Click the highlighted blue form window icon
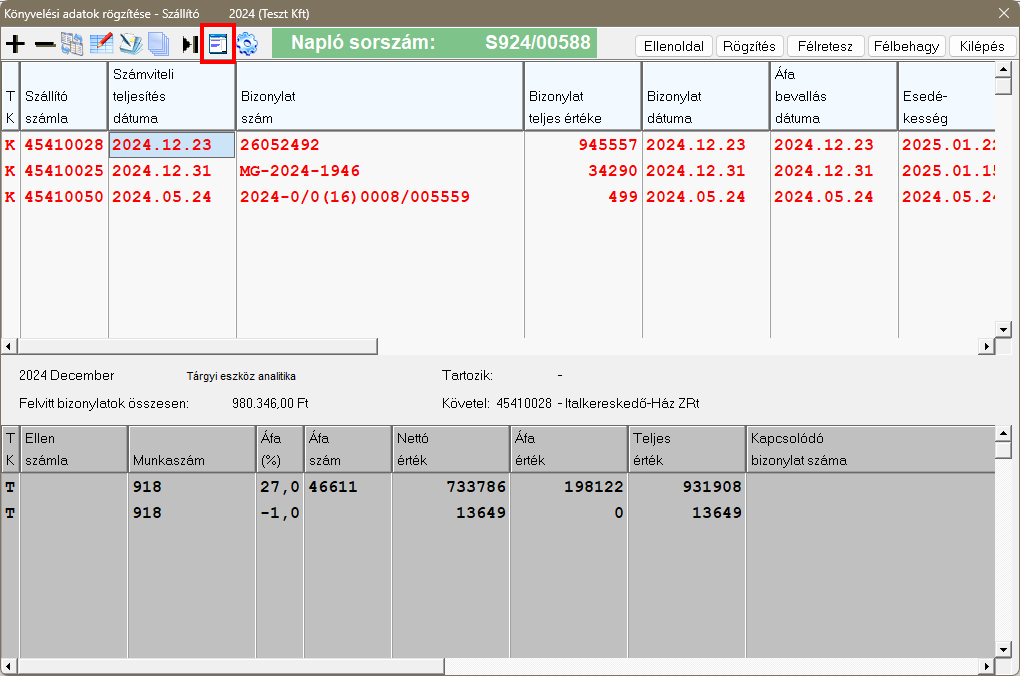Screen dimensions: 1020x676 [218, 45]
